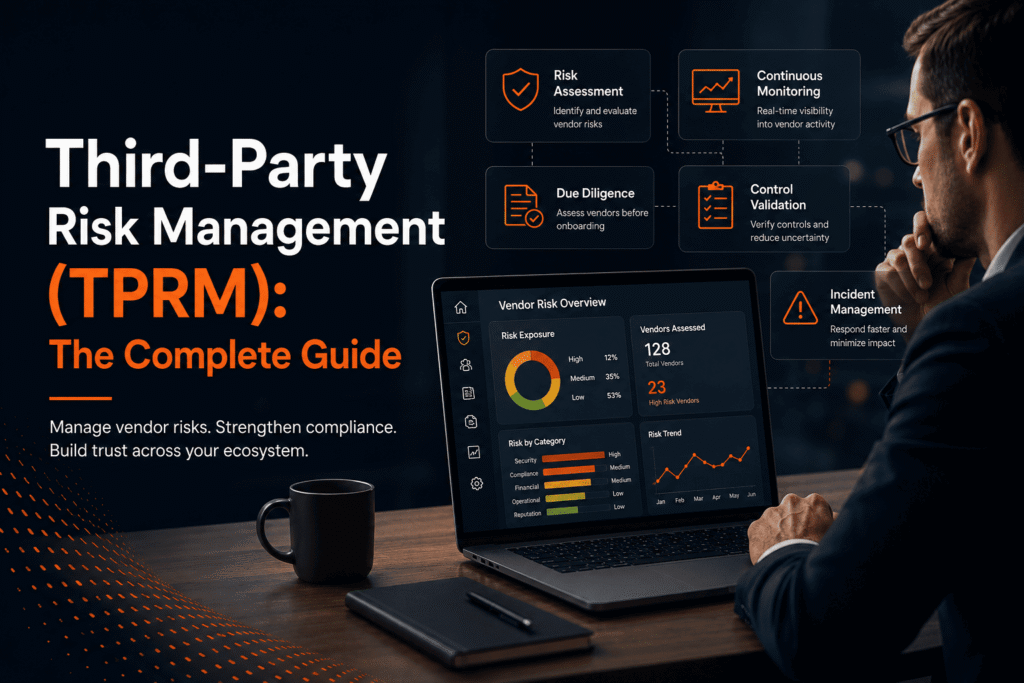1024x683 pixels.
Task: Click the Risk Trend line chart
Action: point(702,464)
